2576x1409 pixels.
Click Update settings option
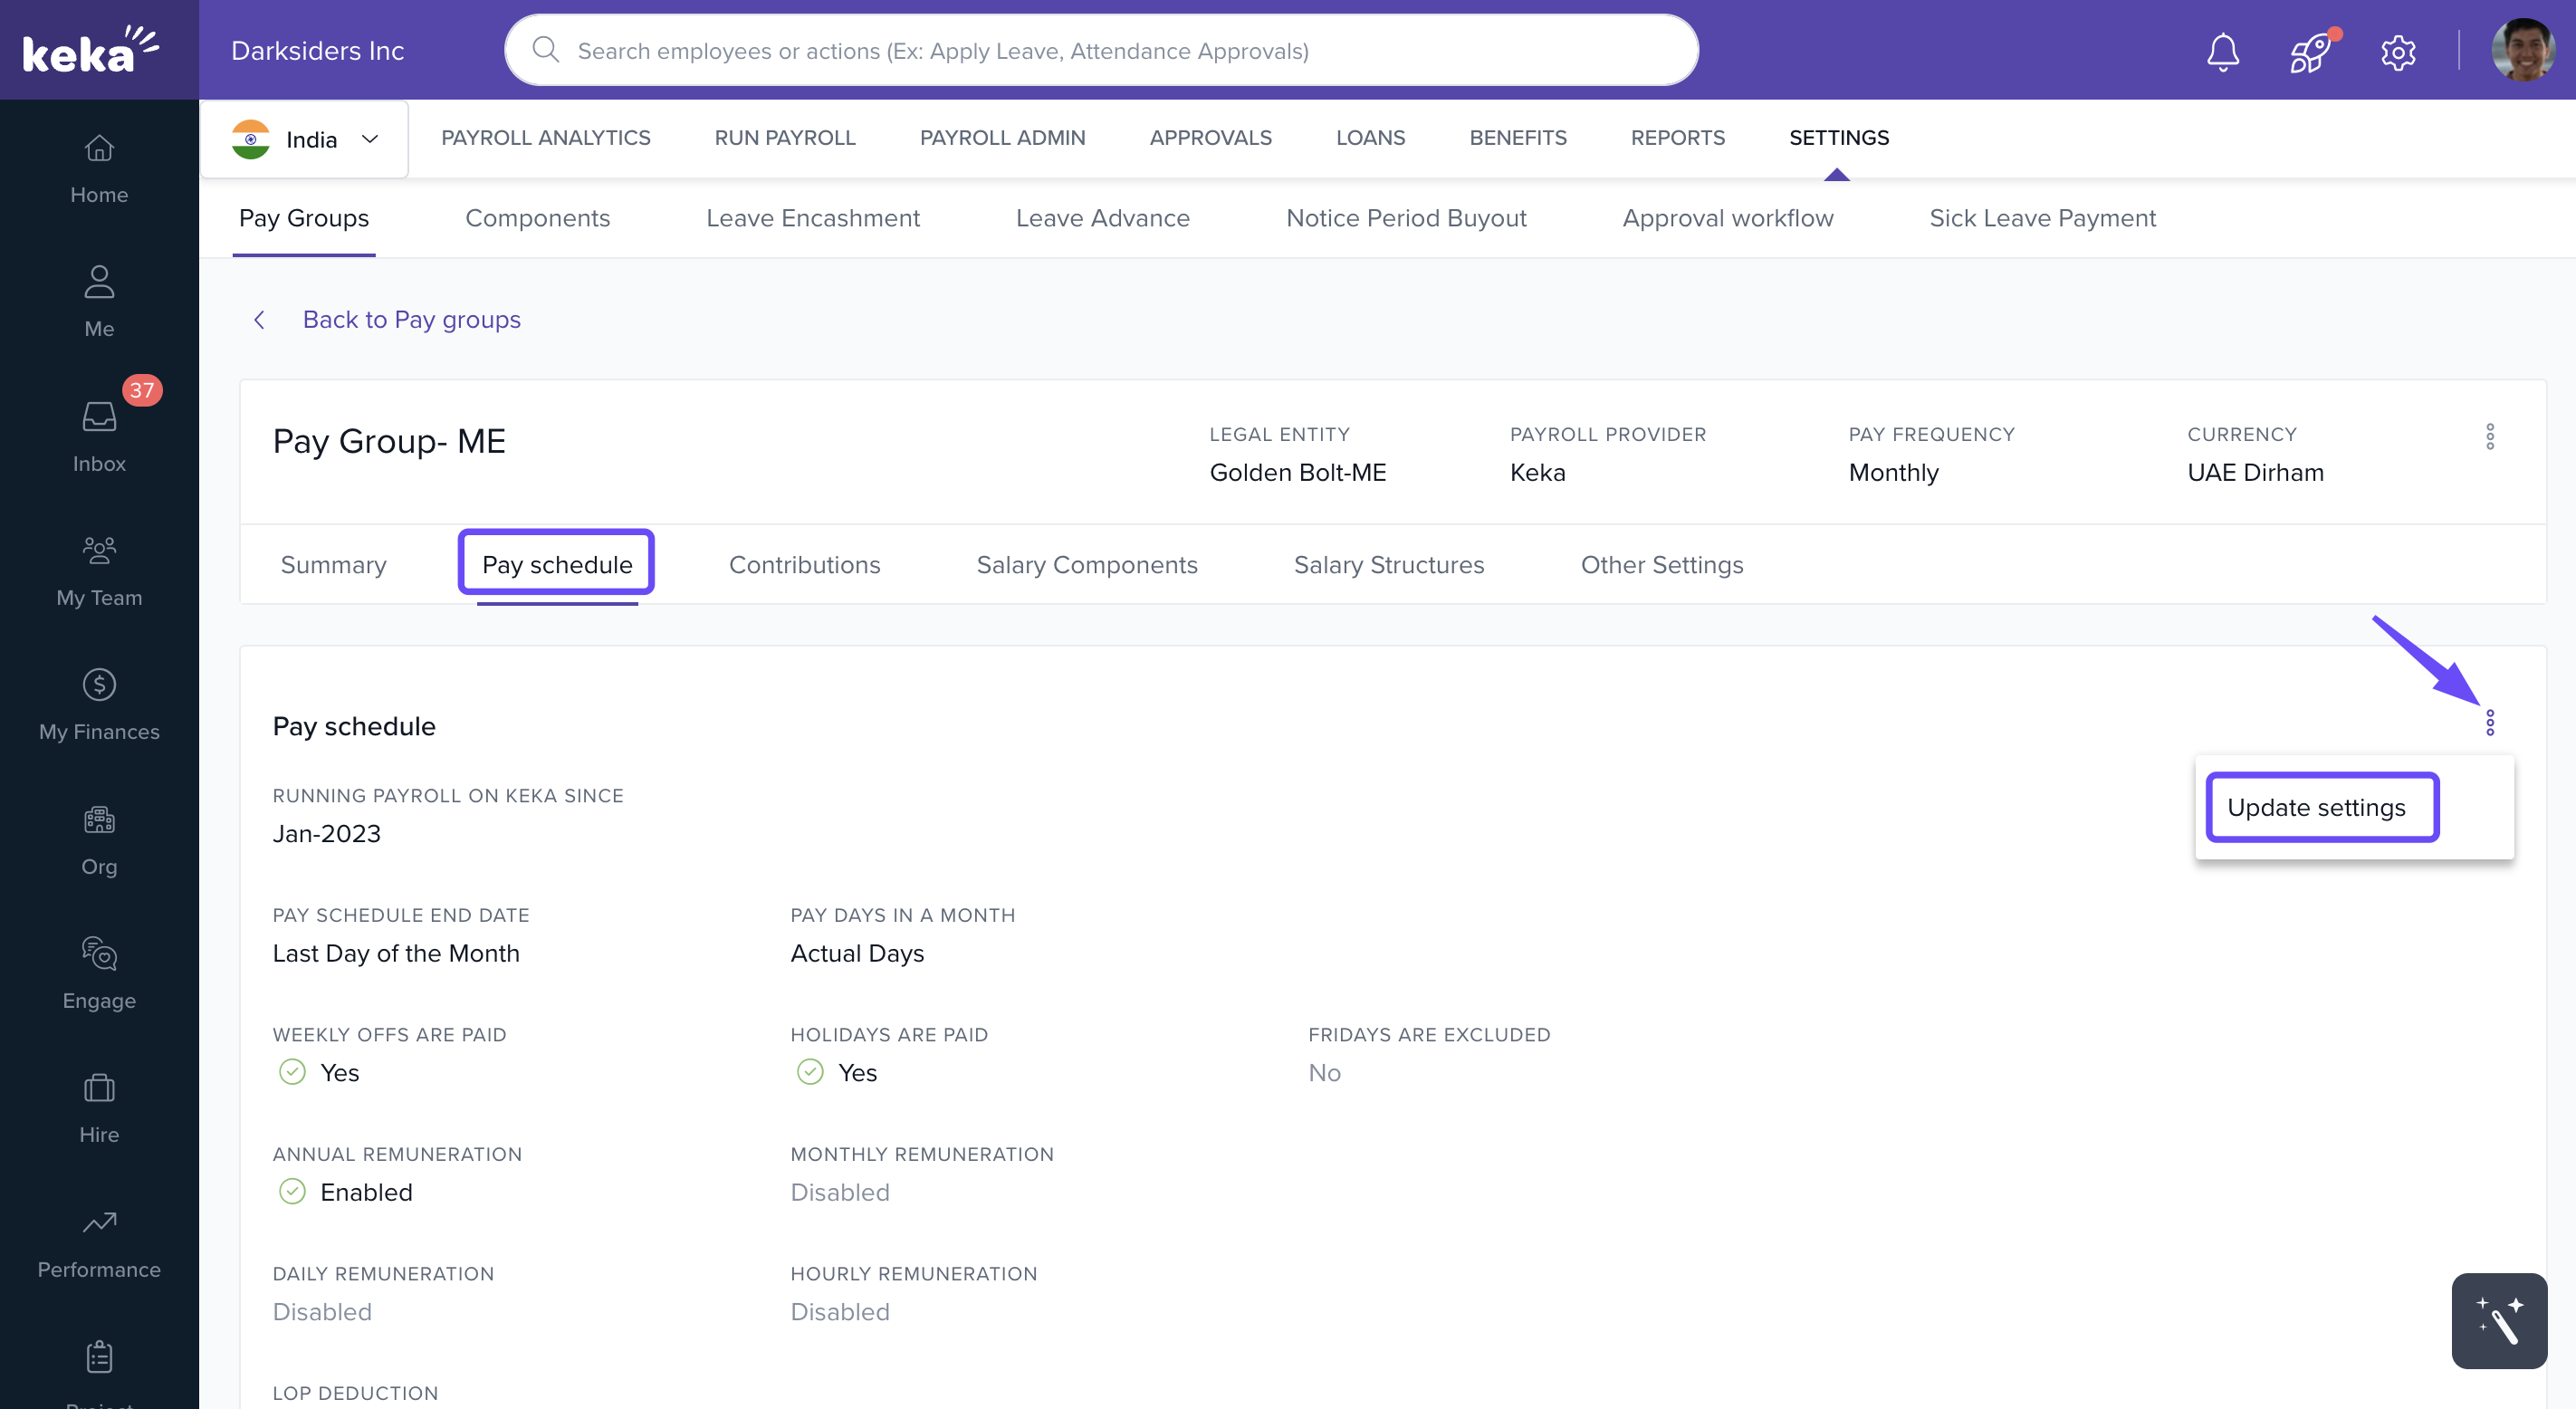point(2315,807)
